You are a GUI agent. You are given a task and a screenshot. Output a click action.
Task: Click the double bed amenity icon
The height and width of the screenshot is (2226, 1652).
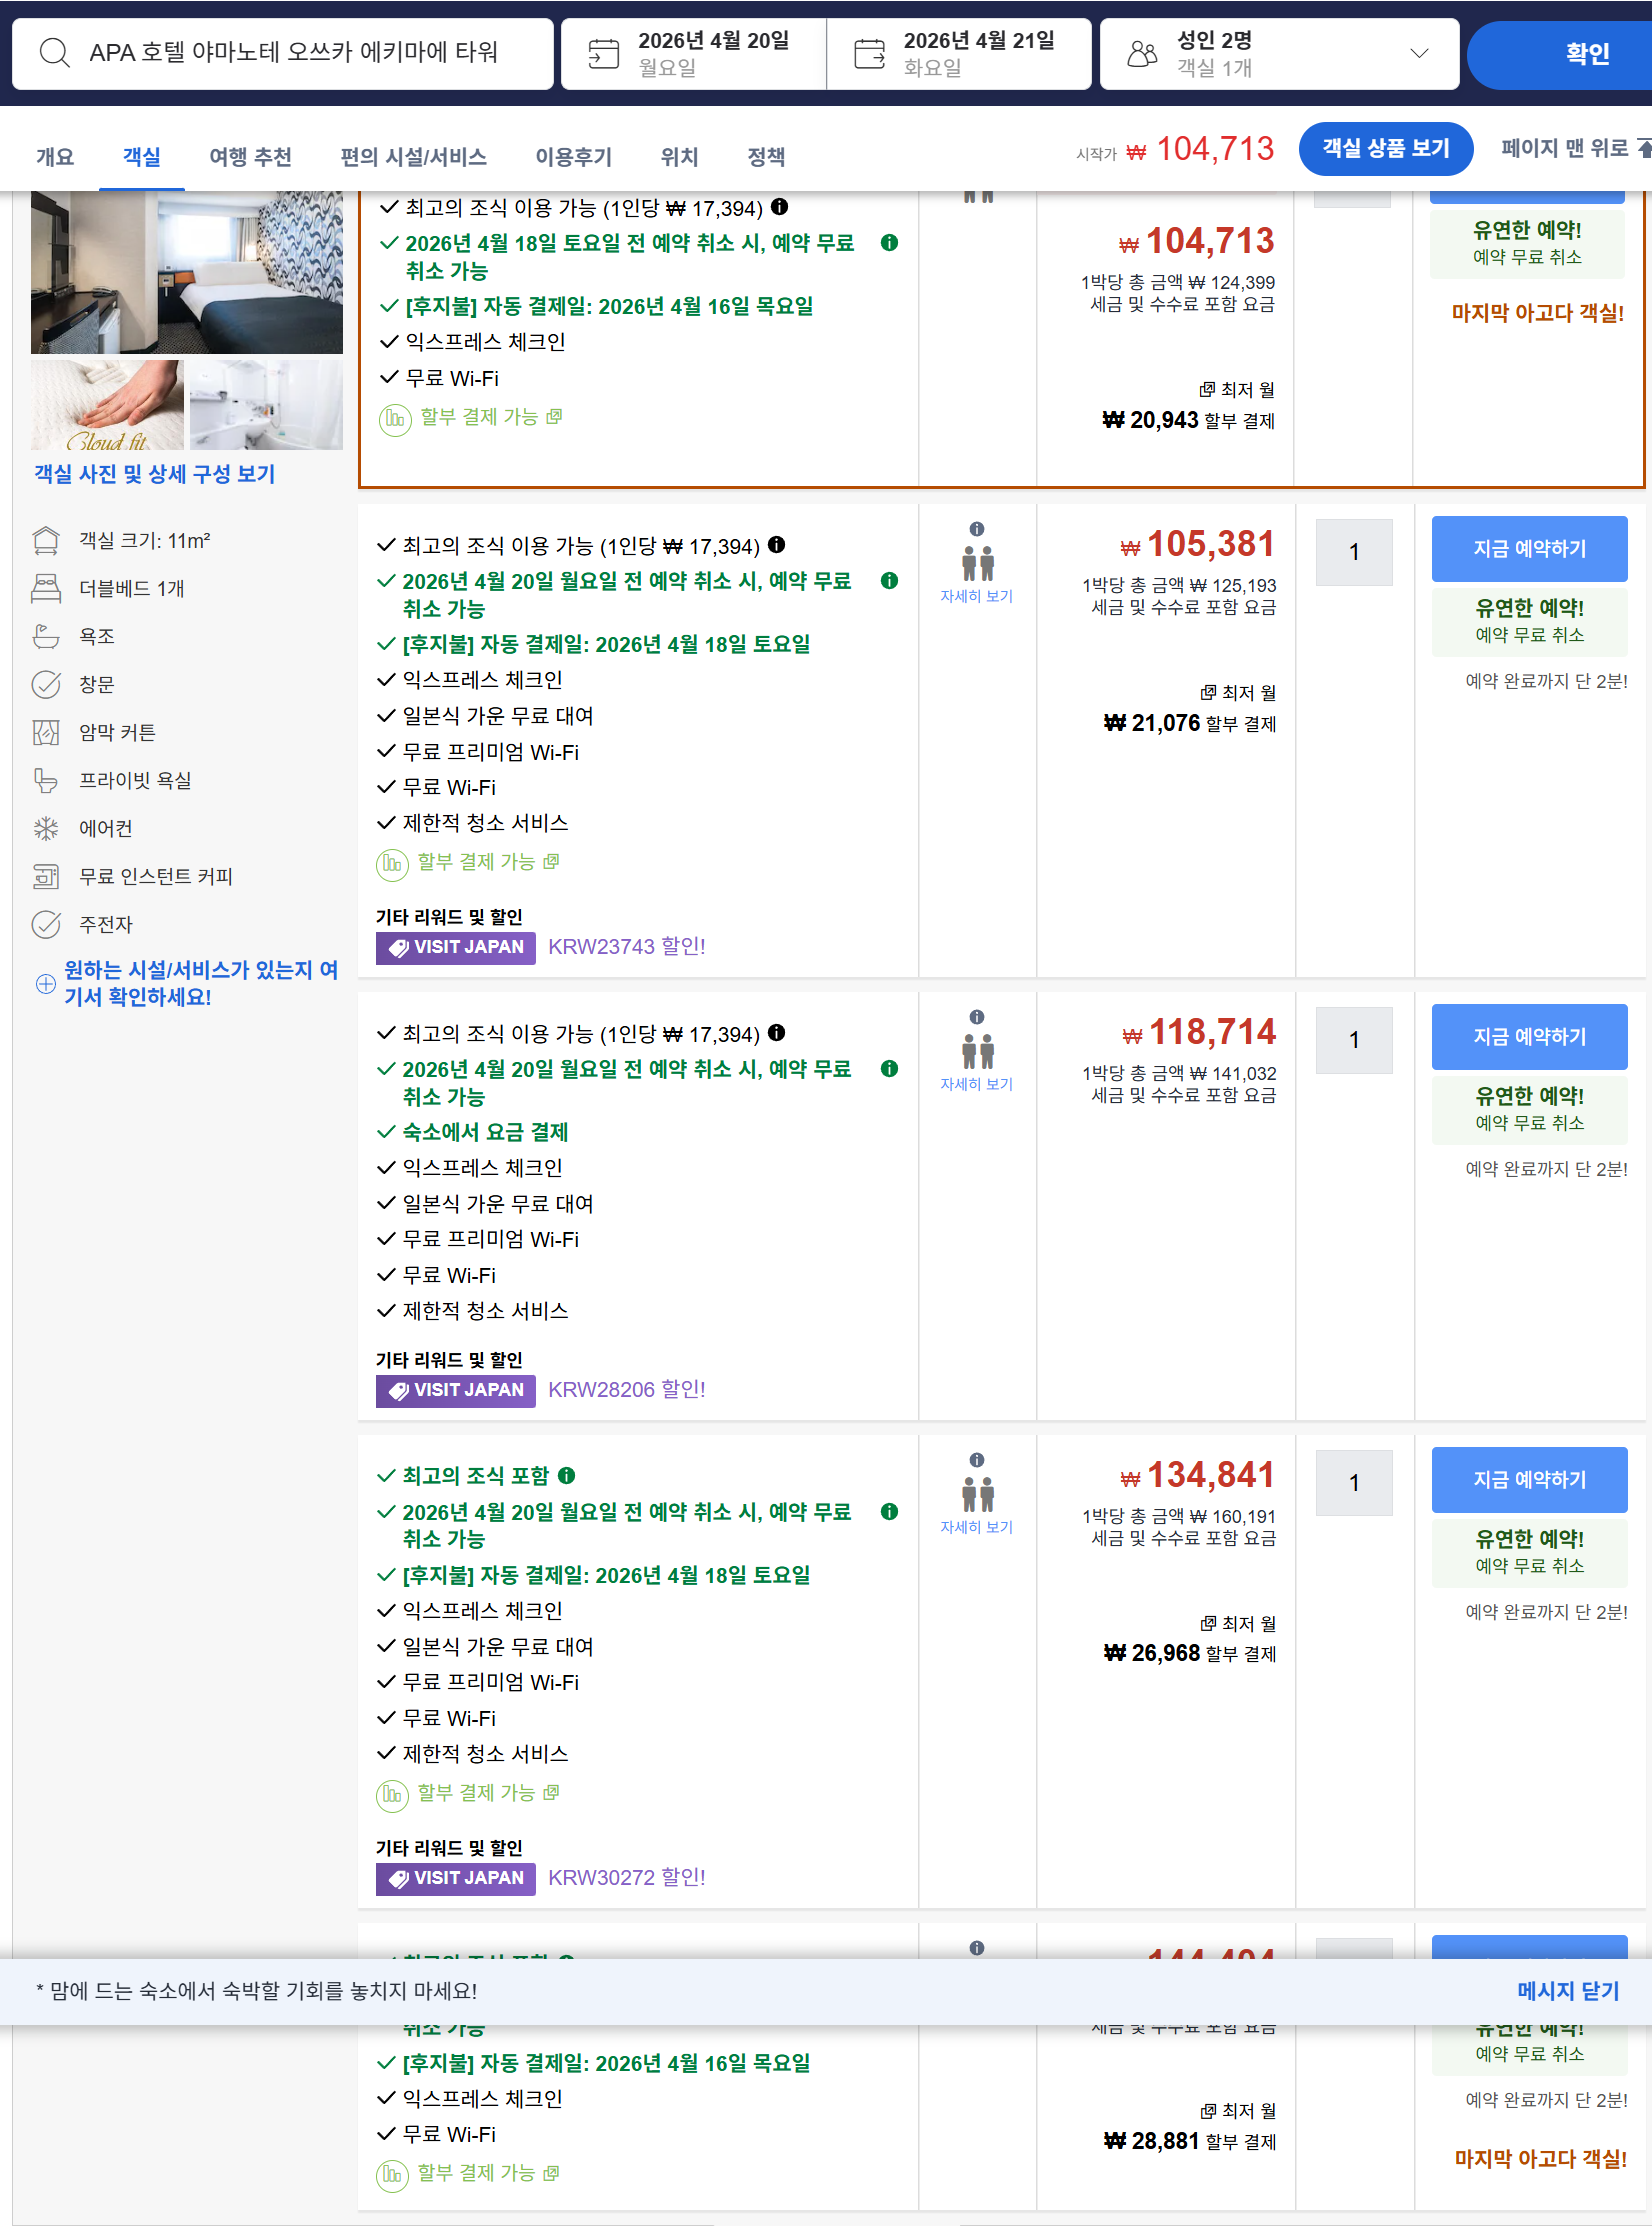(x=47, y=588)
